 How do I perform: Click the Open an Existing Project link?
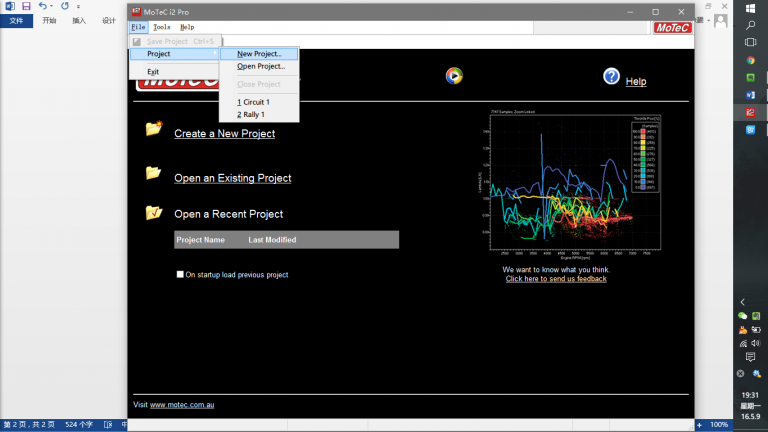click(233, 178)
